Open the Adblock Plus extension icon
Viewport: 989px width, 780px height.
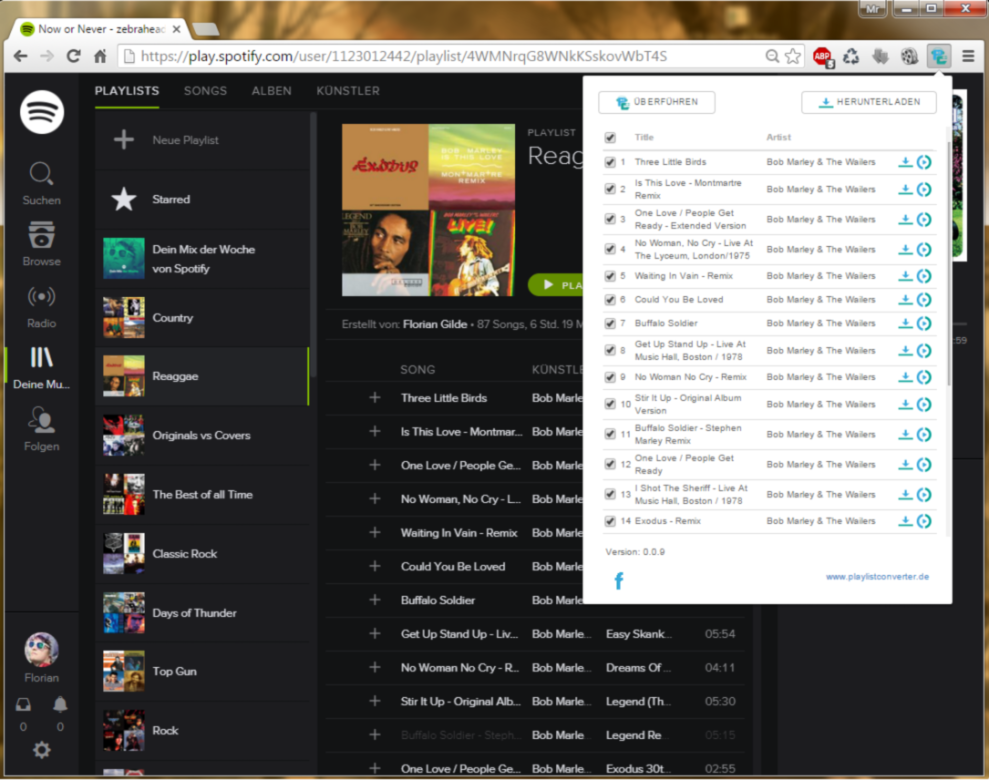tap(822, 57)
